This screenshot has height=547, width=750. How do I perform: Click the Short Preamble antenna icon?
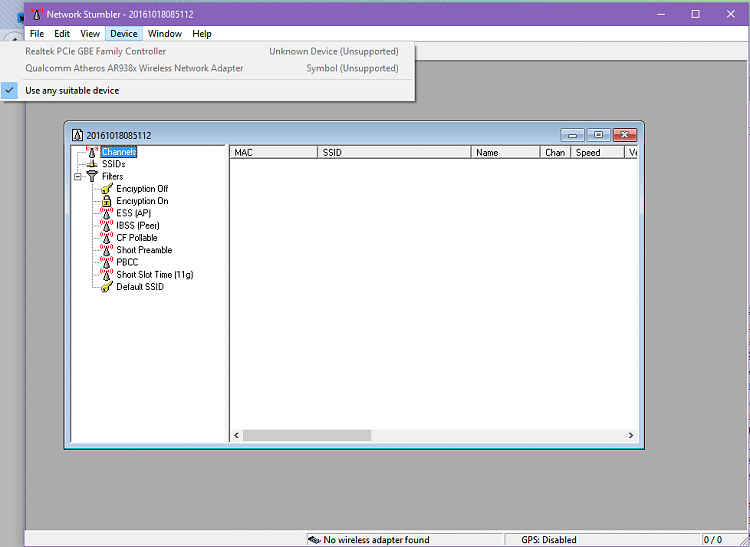107,250
